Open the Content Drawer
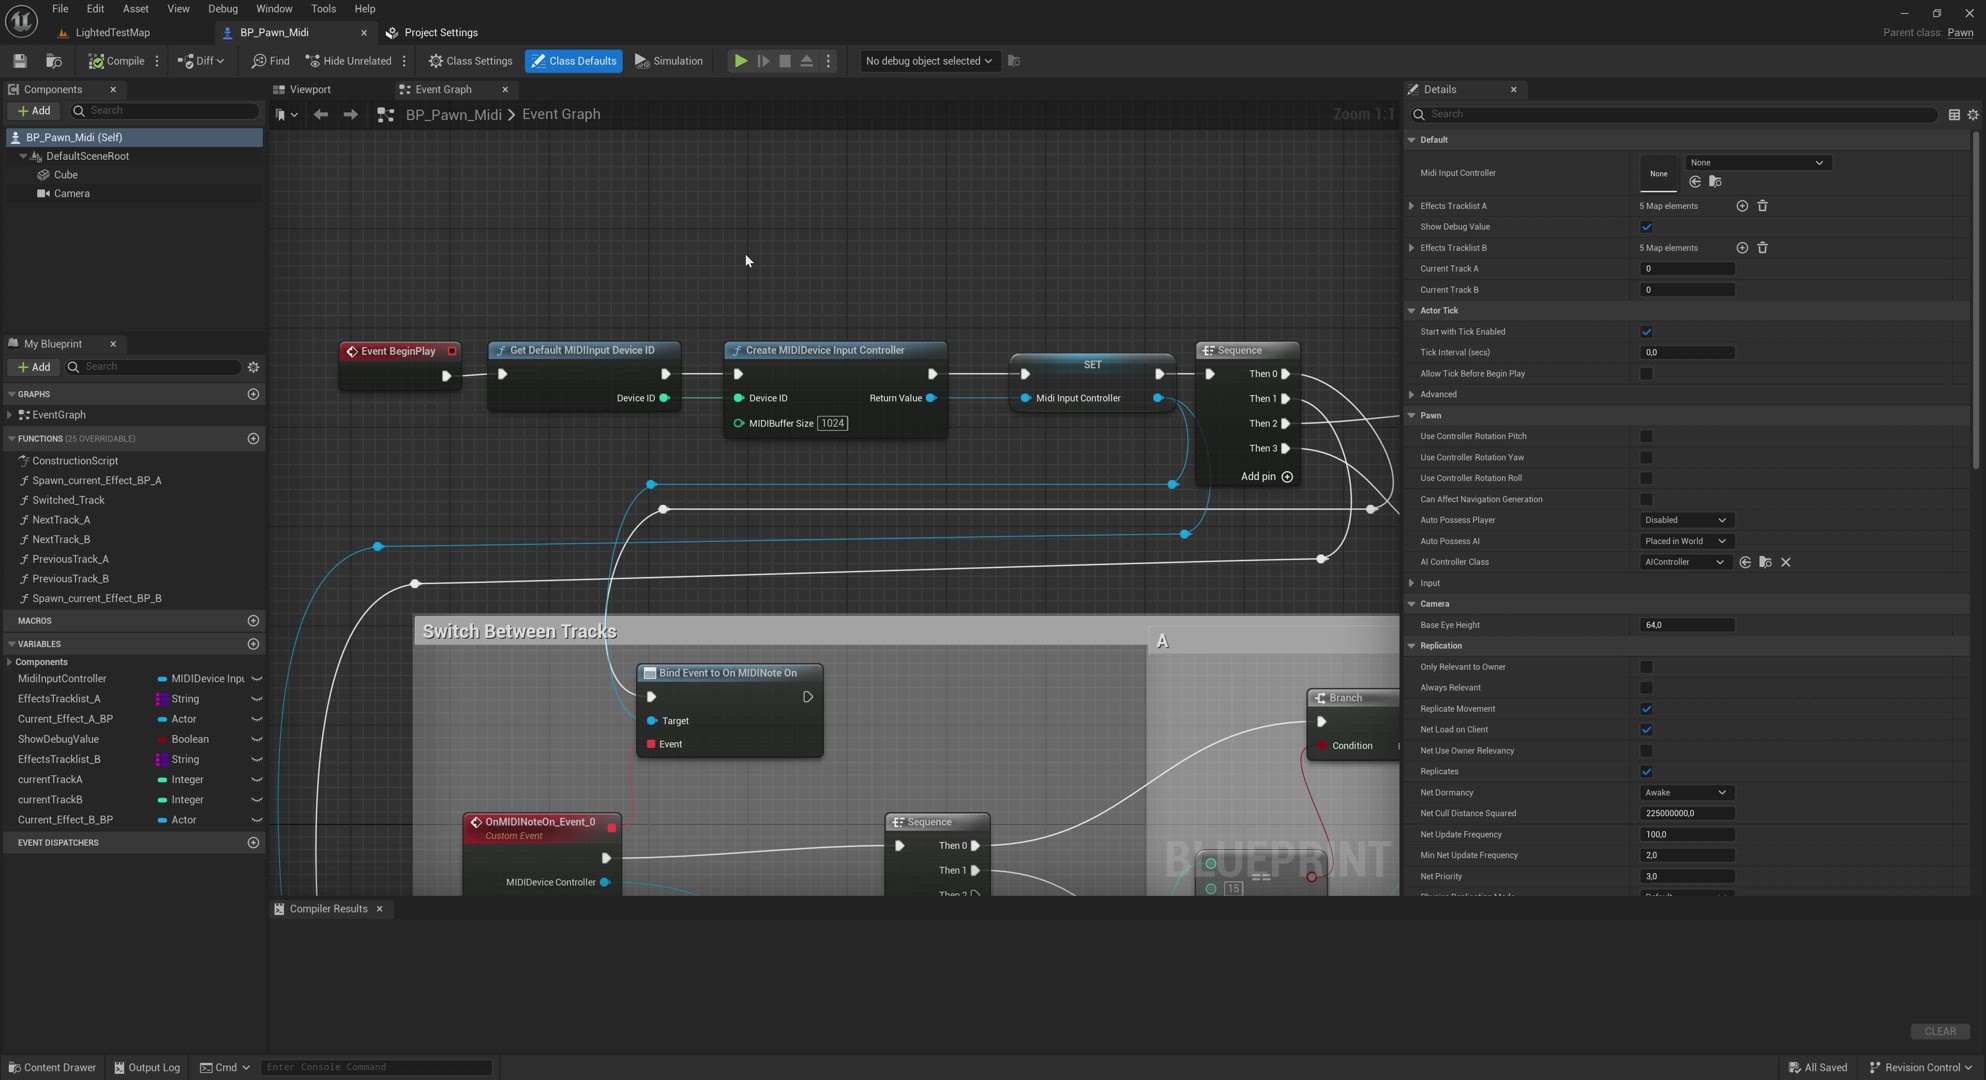1986x1080 pixels. (x=52, y=1067)
